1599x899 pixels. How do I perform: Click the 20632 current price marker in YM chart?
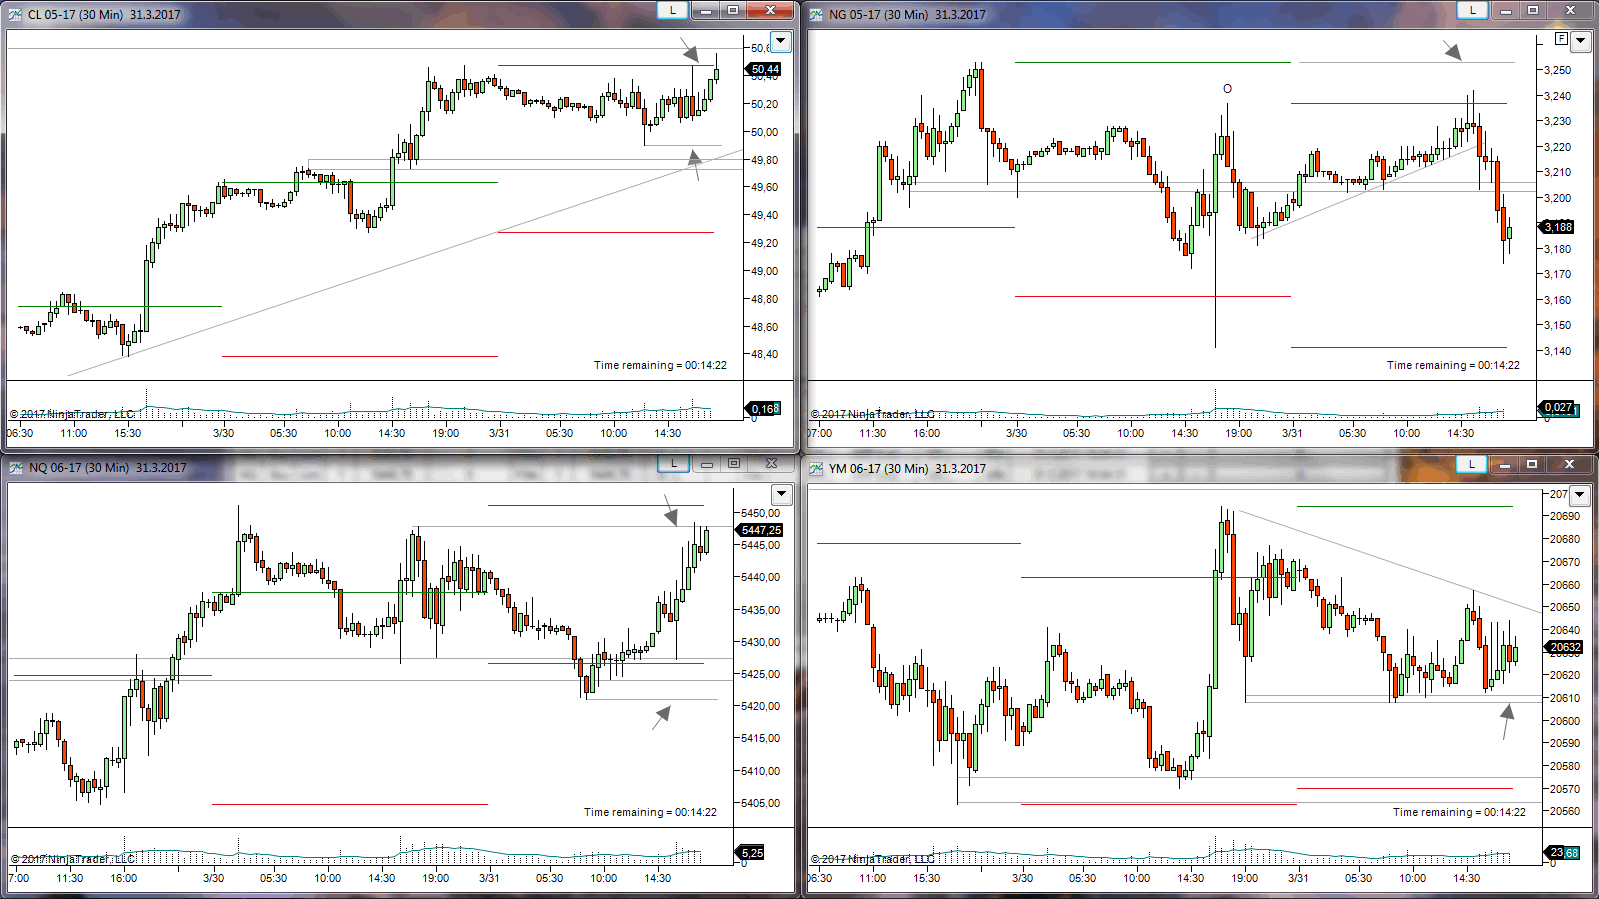(x=1564, y=647)
